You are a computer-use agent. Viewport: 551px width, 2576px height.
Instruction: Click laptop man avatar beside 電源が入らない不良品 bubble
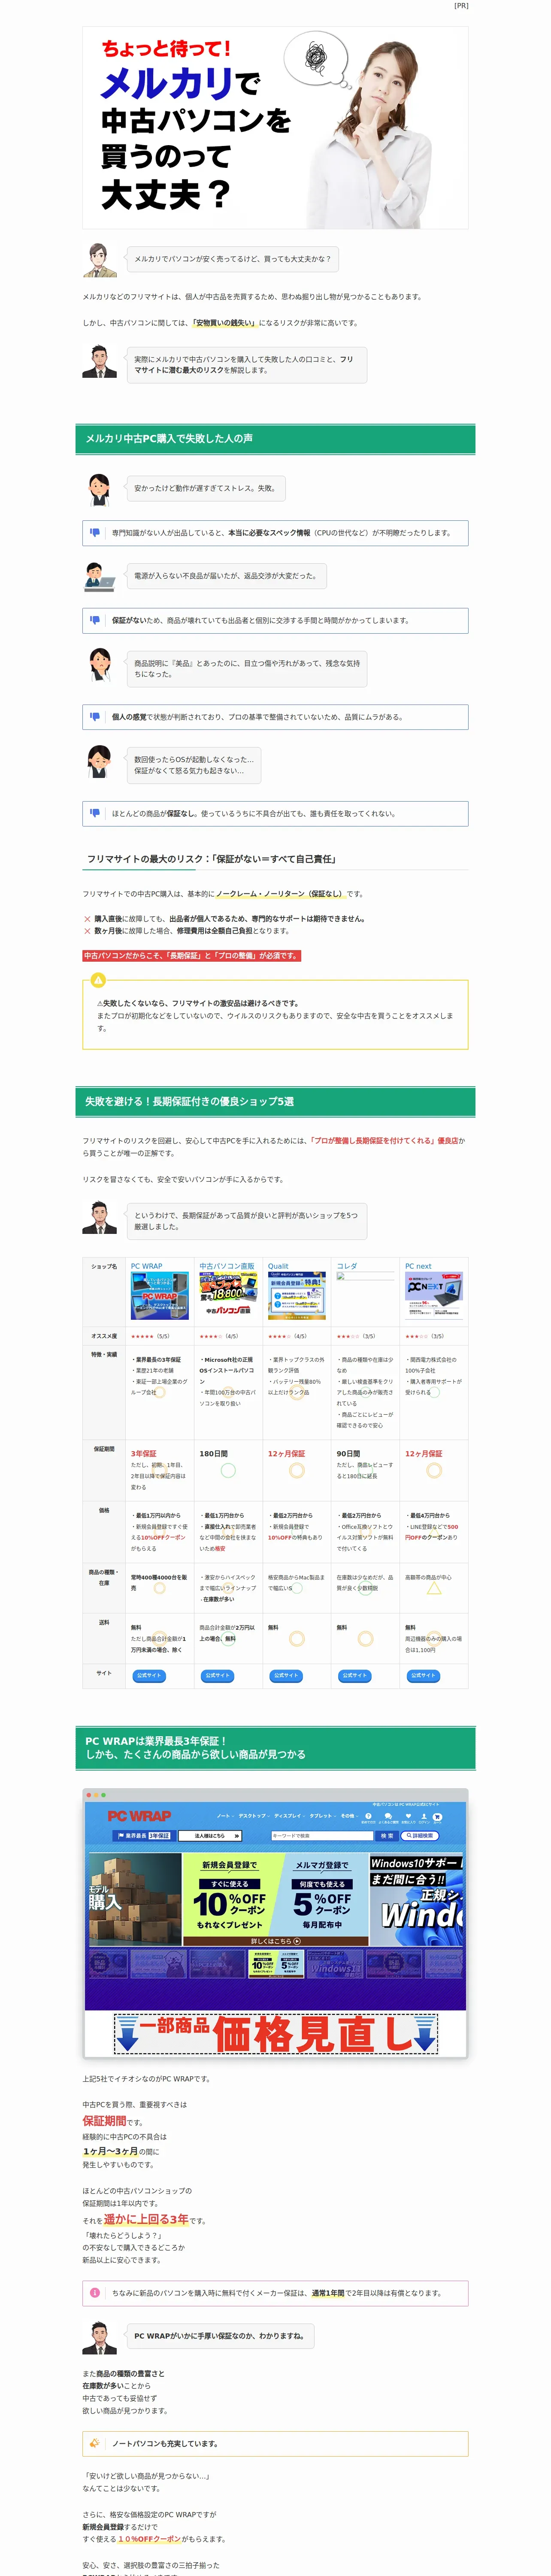click(100, 576)
